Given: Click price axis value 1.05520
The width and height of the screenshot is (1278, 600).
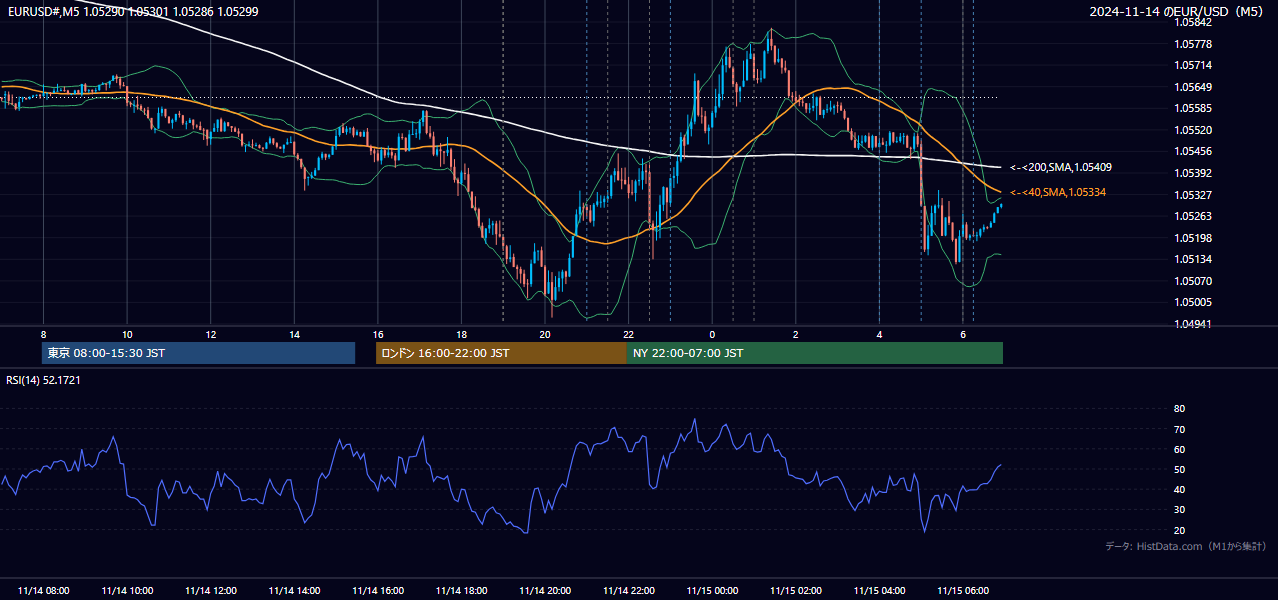Looking at the screenshot, I should [1192, 130].
